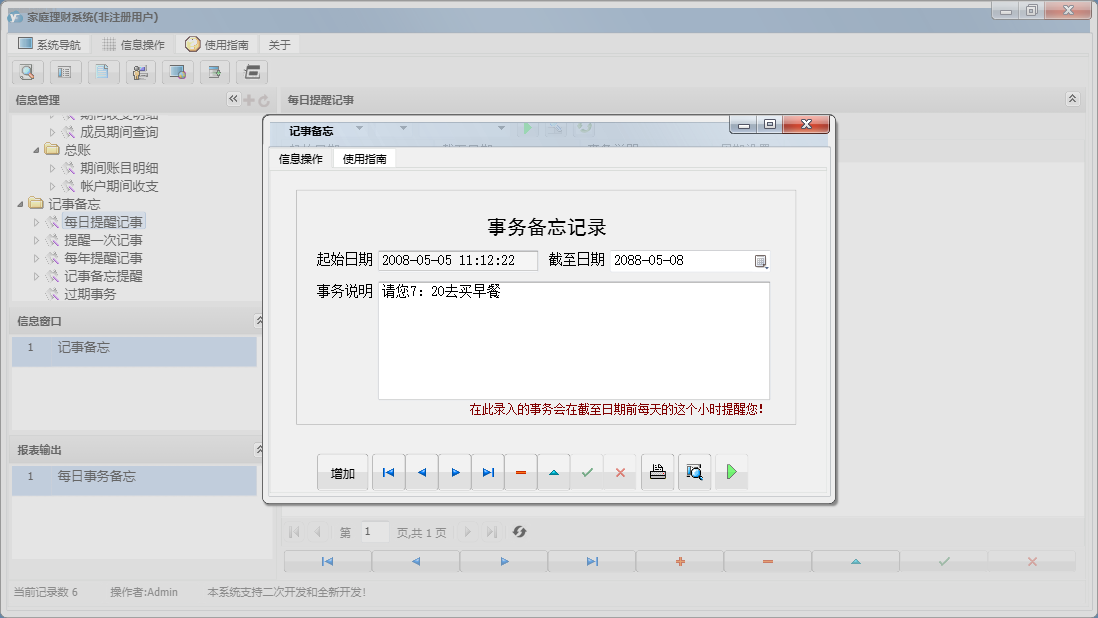Screen dimensions: 1098x618
Task: Click the green run arrow in the dialog
Action: click(731, 471)
